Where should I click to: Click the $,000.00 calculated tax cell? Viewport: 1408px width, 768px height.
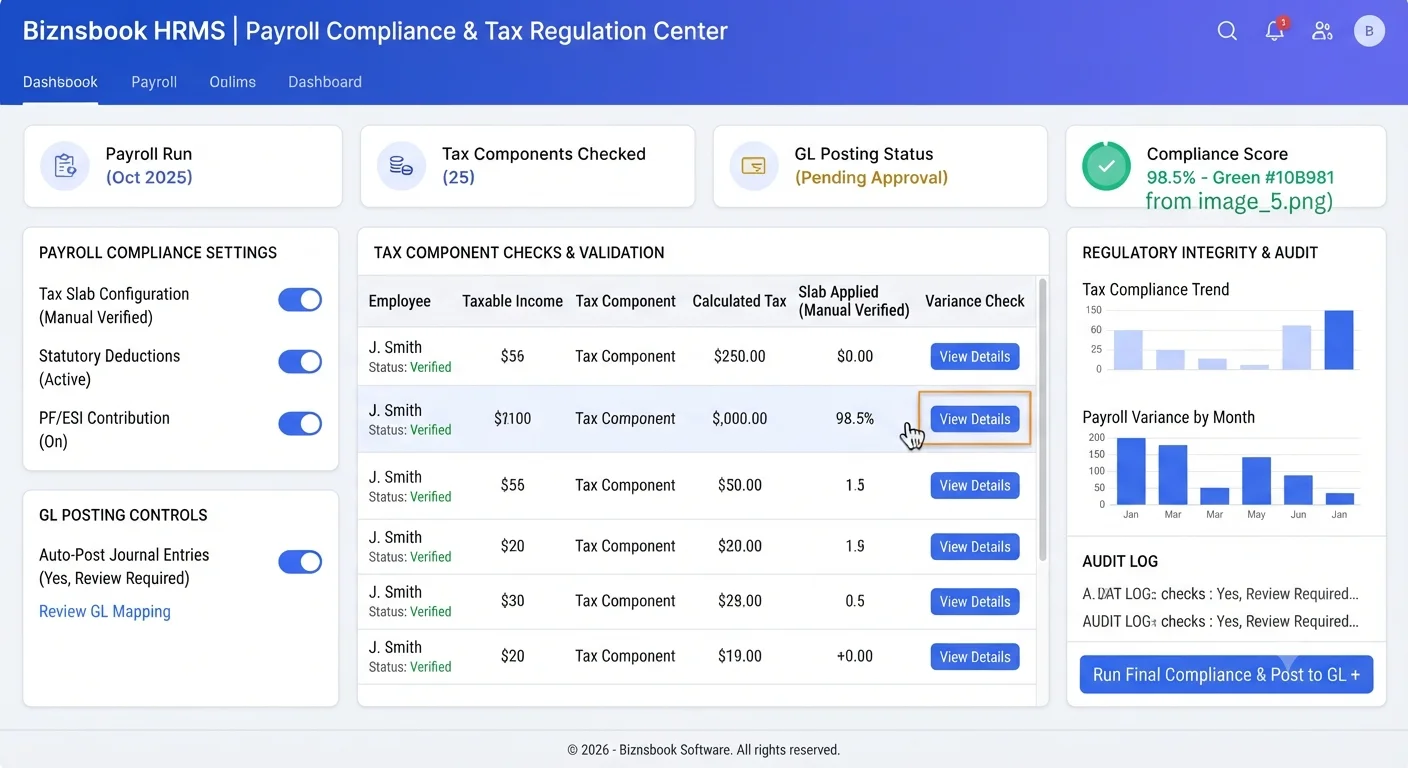tap(740, 419)
